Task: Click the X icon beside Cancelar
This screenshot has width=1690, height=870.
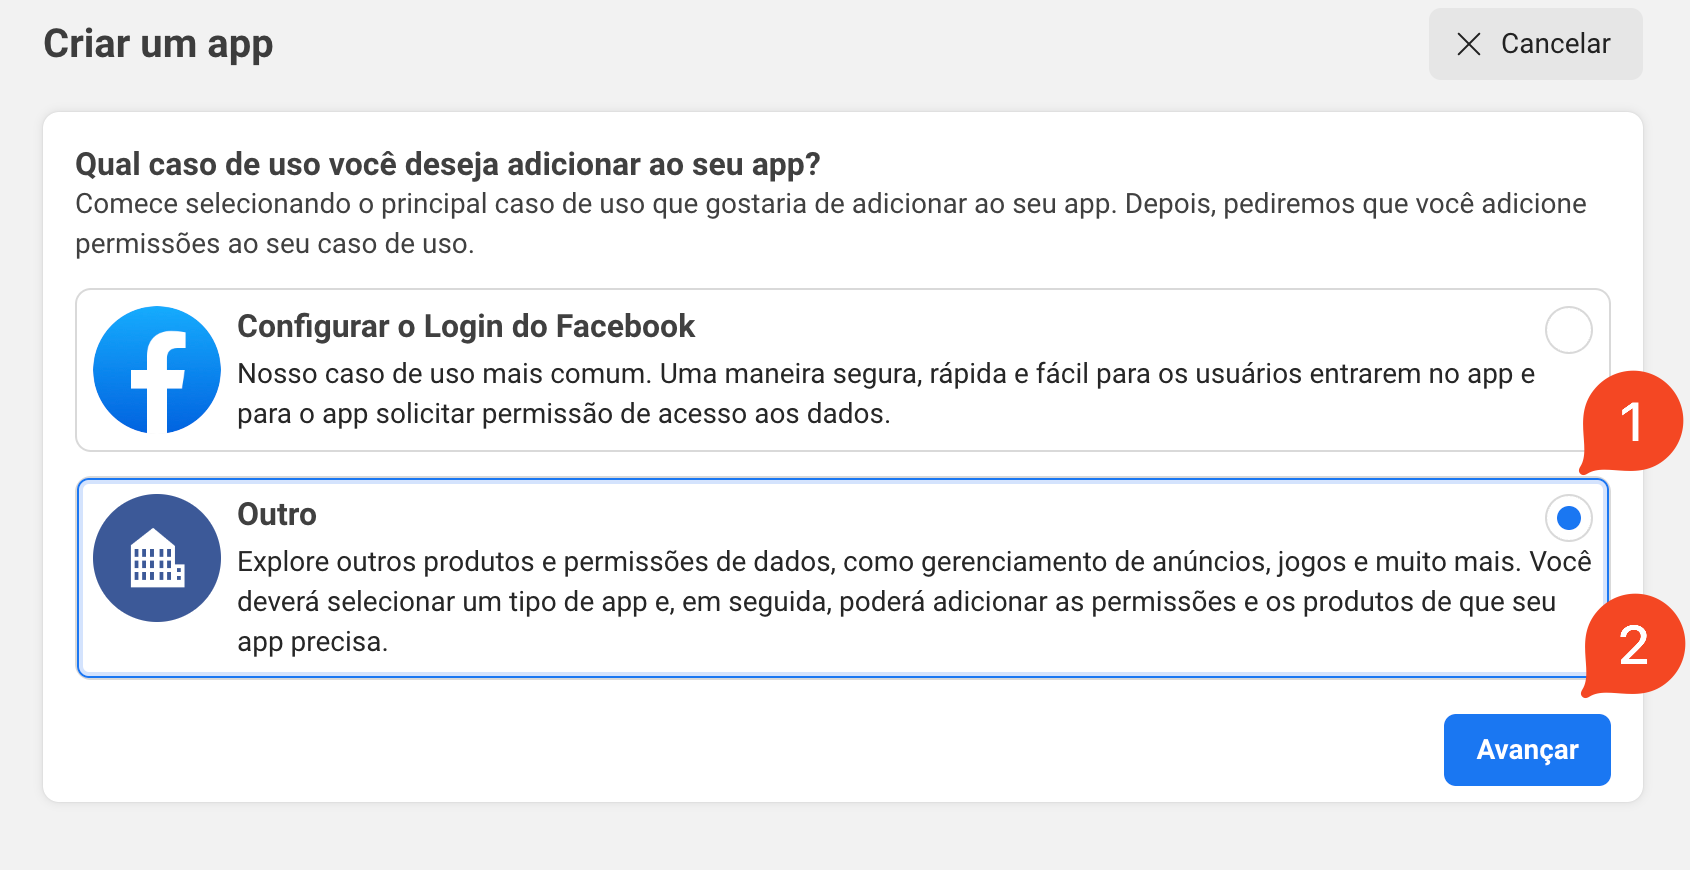Action: pos(1468,44)
